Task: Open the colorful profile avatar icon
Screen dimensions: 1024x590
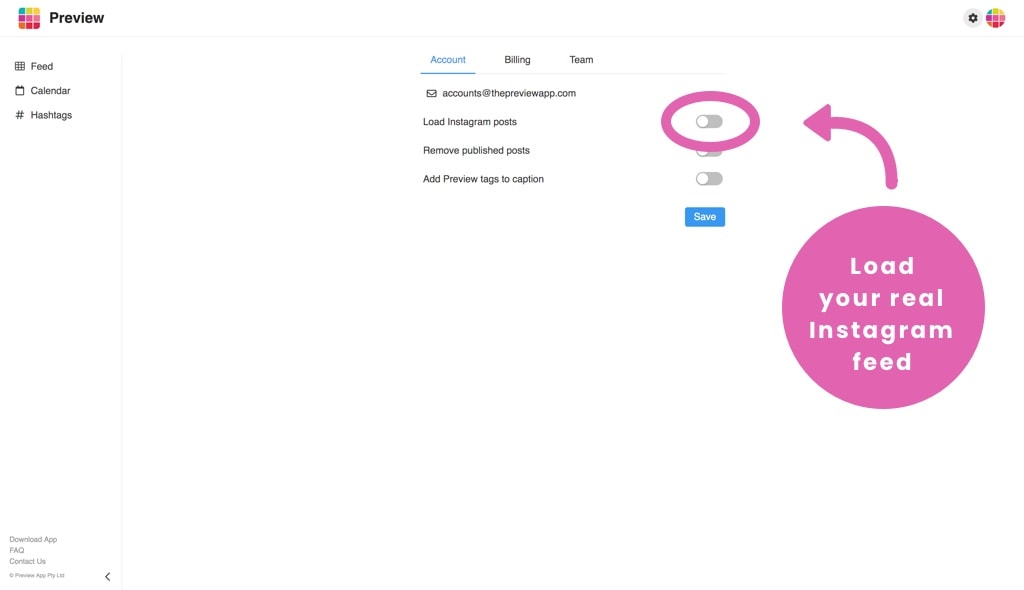Action: [995, 18]
